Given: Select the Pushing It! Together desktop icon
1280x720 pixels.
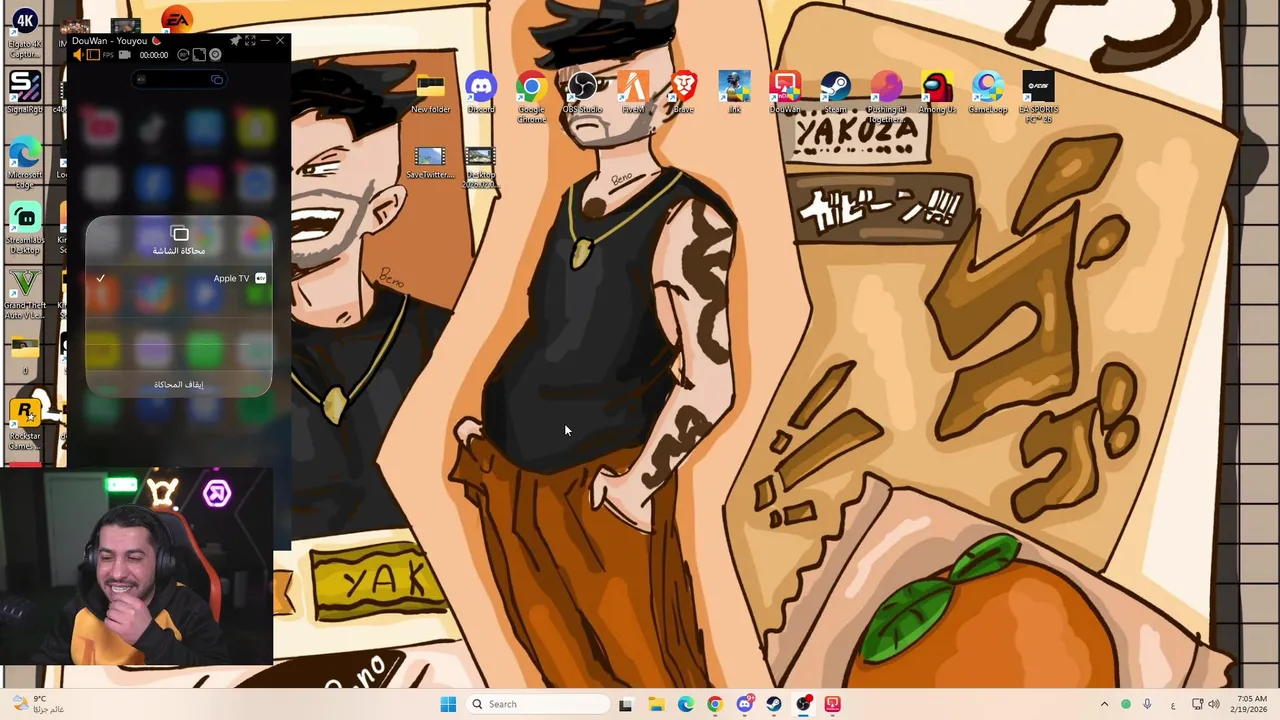Looking at the screenshot, I should click(x=886, y=96).
